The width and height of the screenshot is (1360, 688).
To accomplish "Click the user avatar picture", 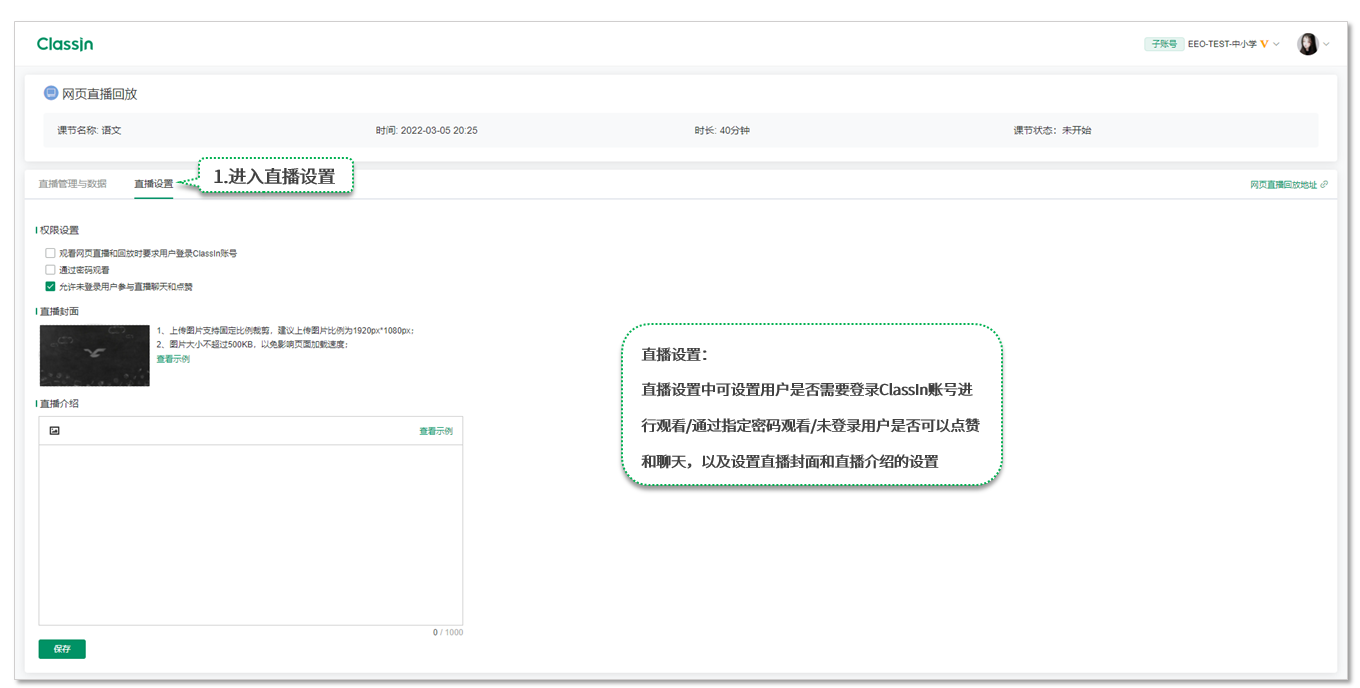I will click(x=1307, y=44).
